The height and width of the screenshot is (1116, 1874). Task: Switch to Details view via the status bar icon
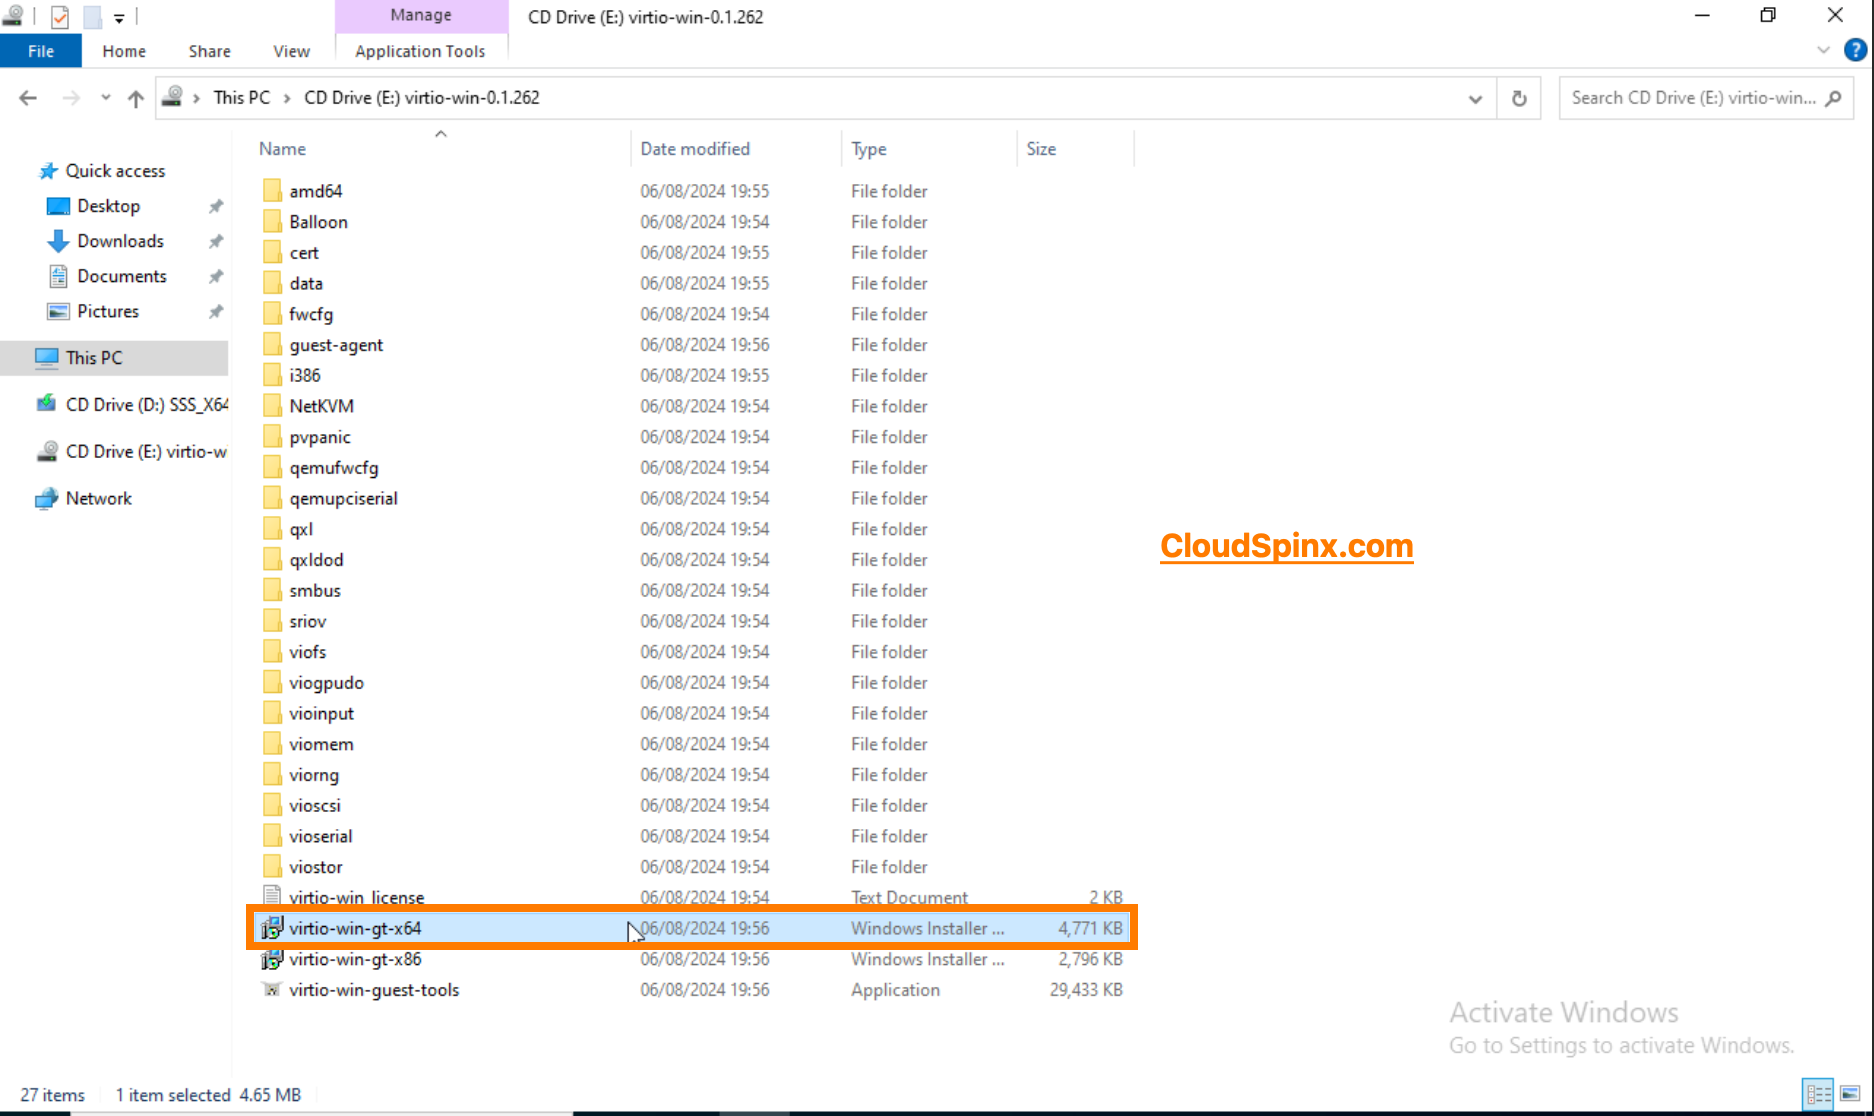pyautogui.click(x=1817, y=1094)
